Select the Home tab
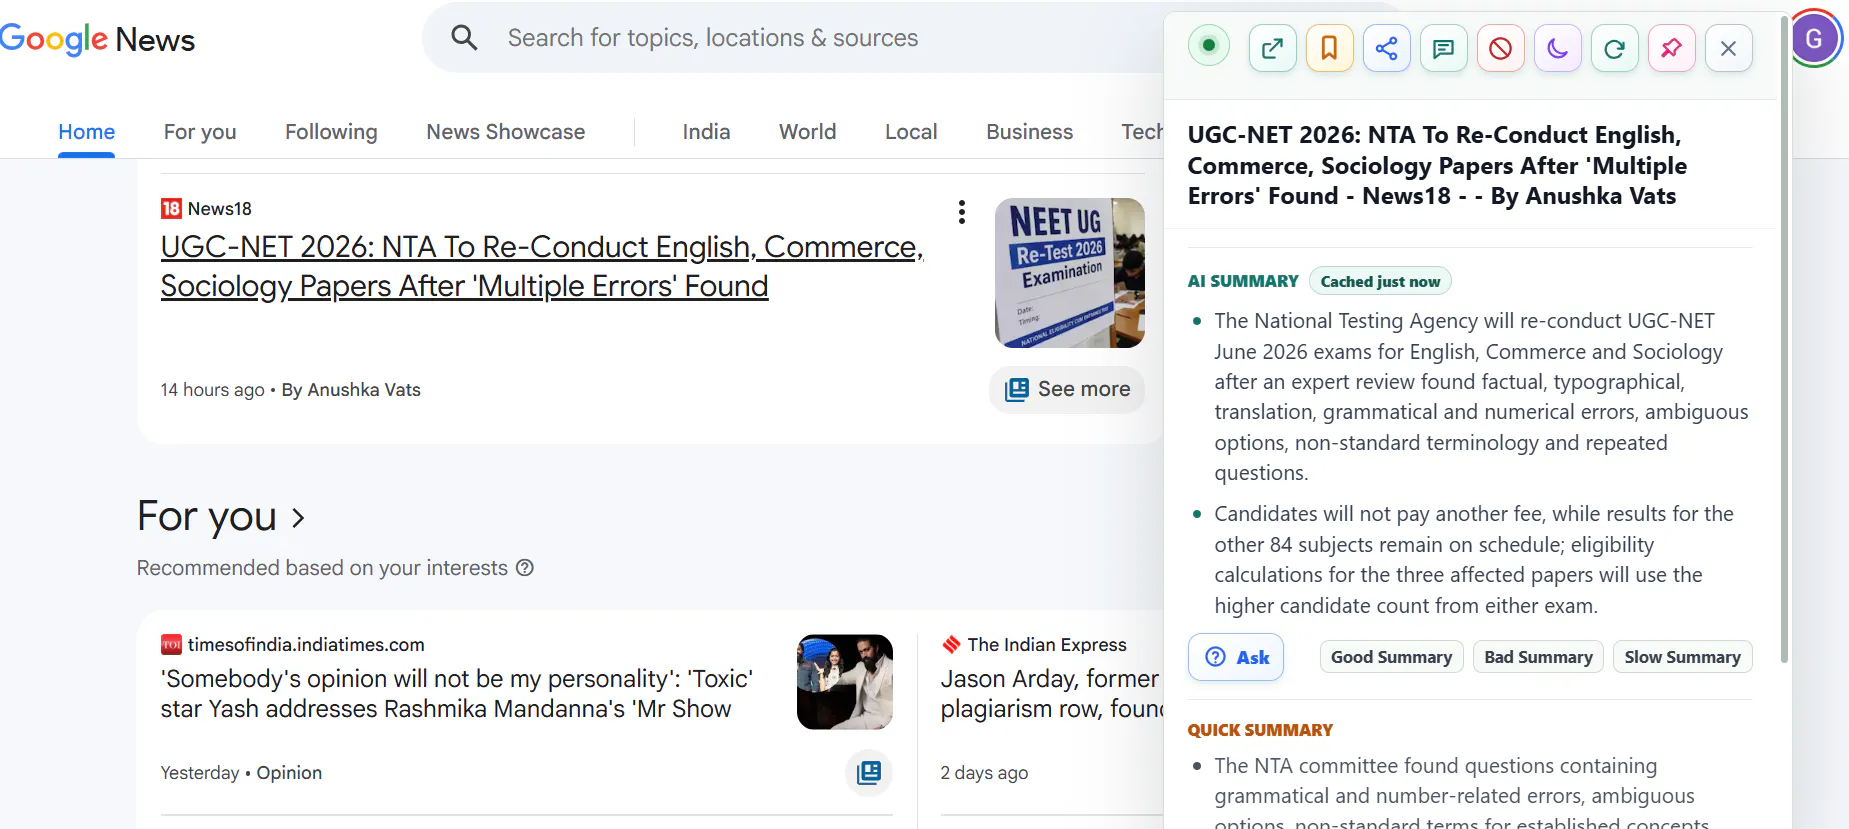 coord(86,132)
